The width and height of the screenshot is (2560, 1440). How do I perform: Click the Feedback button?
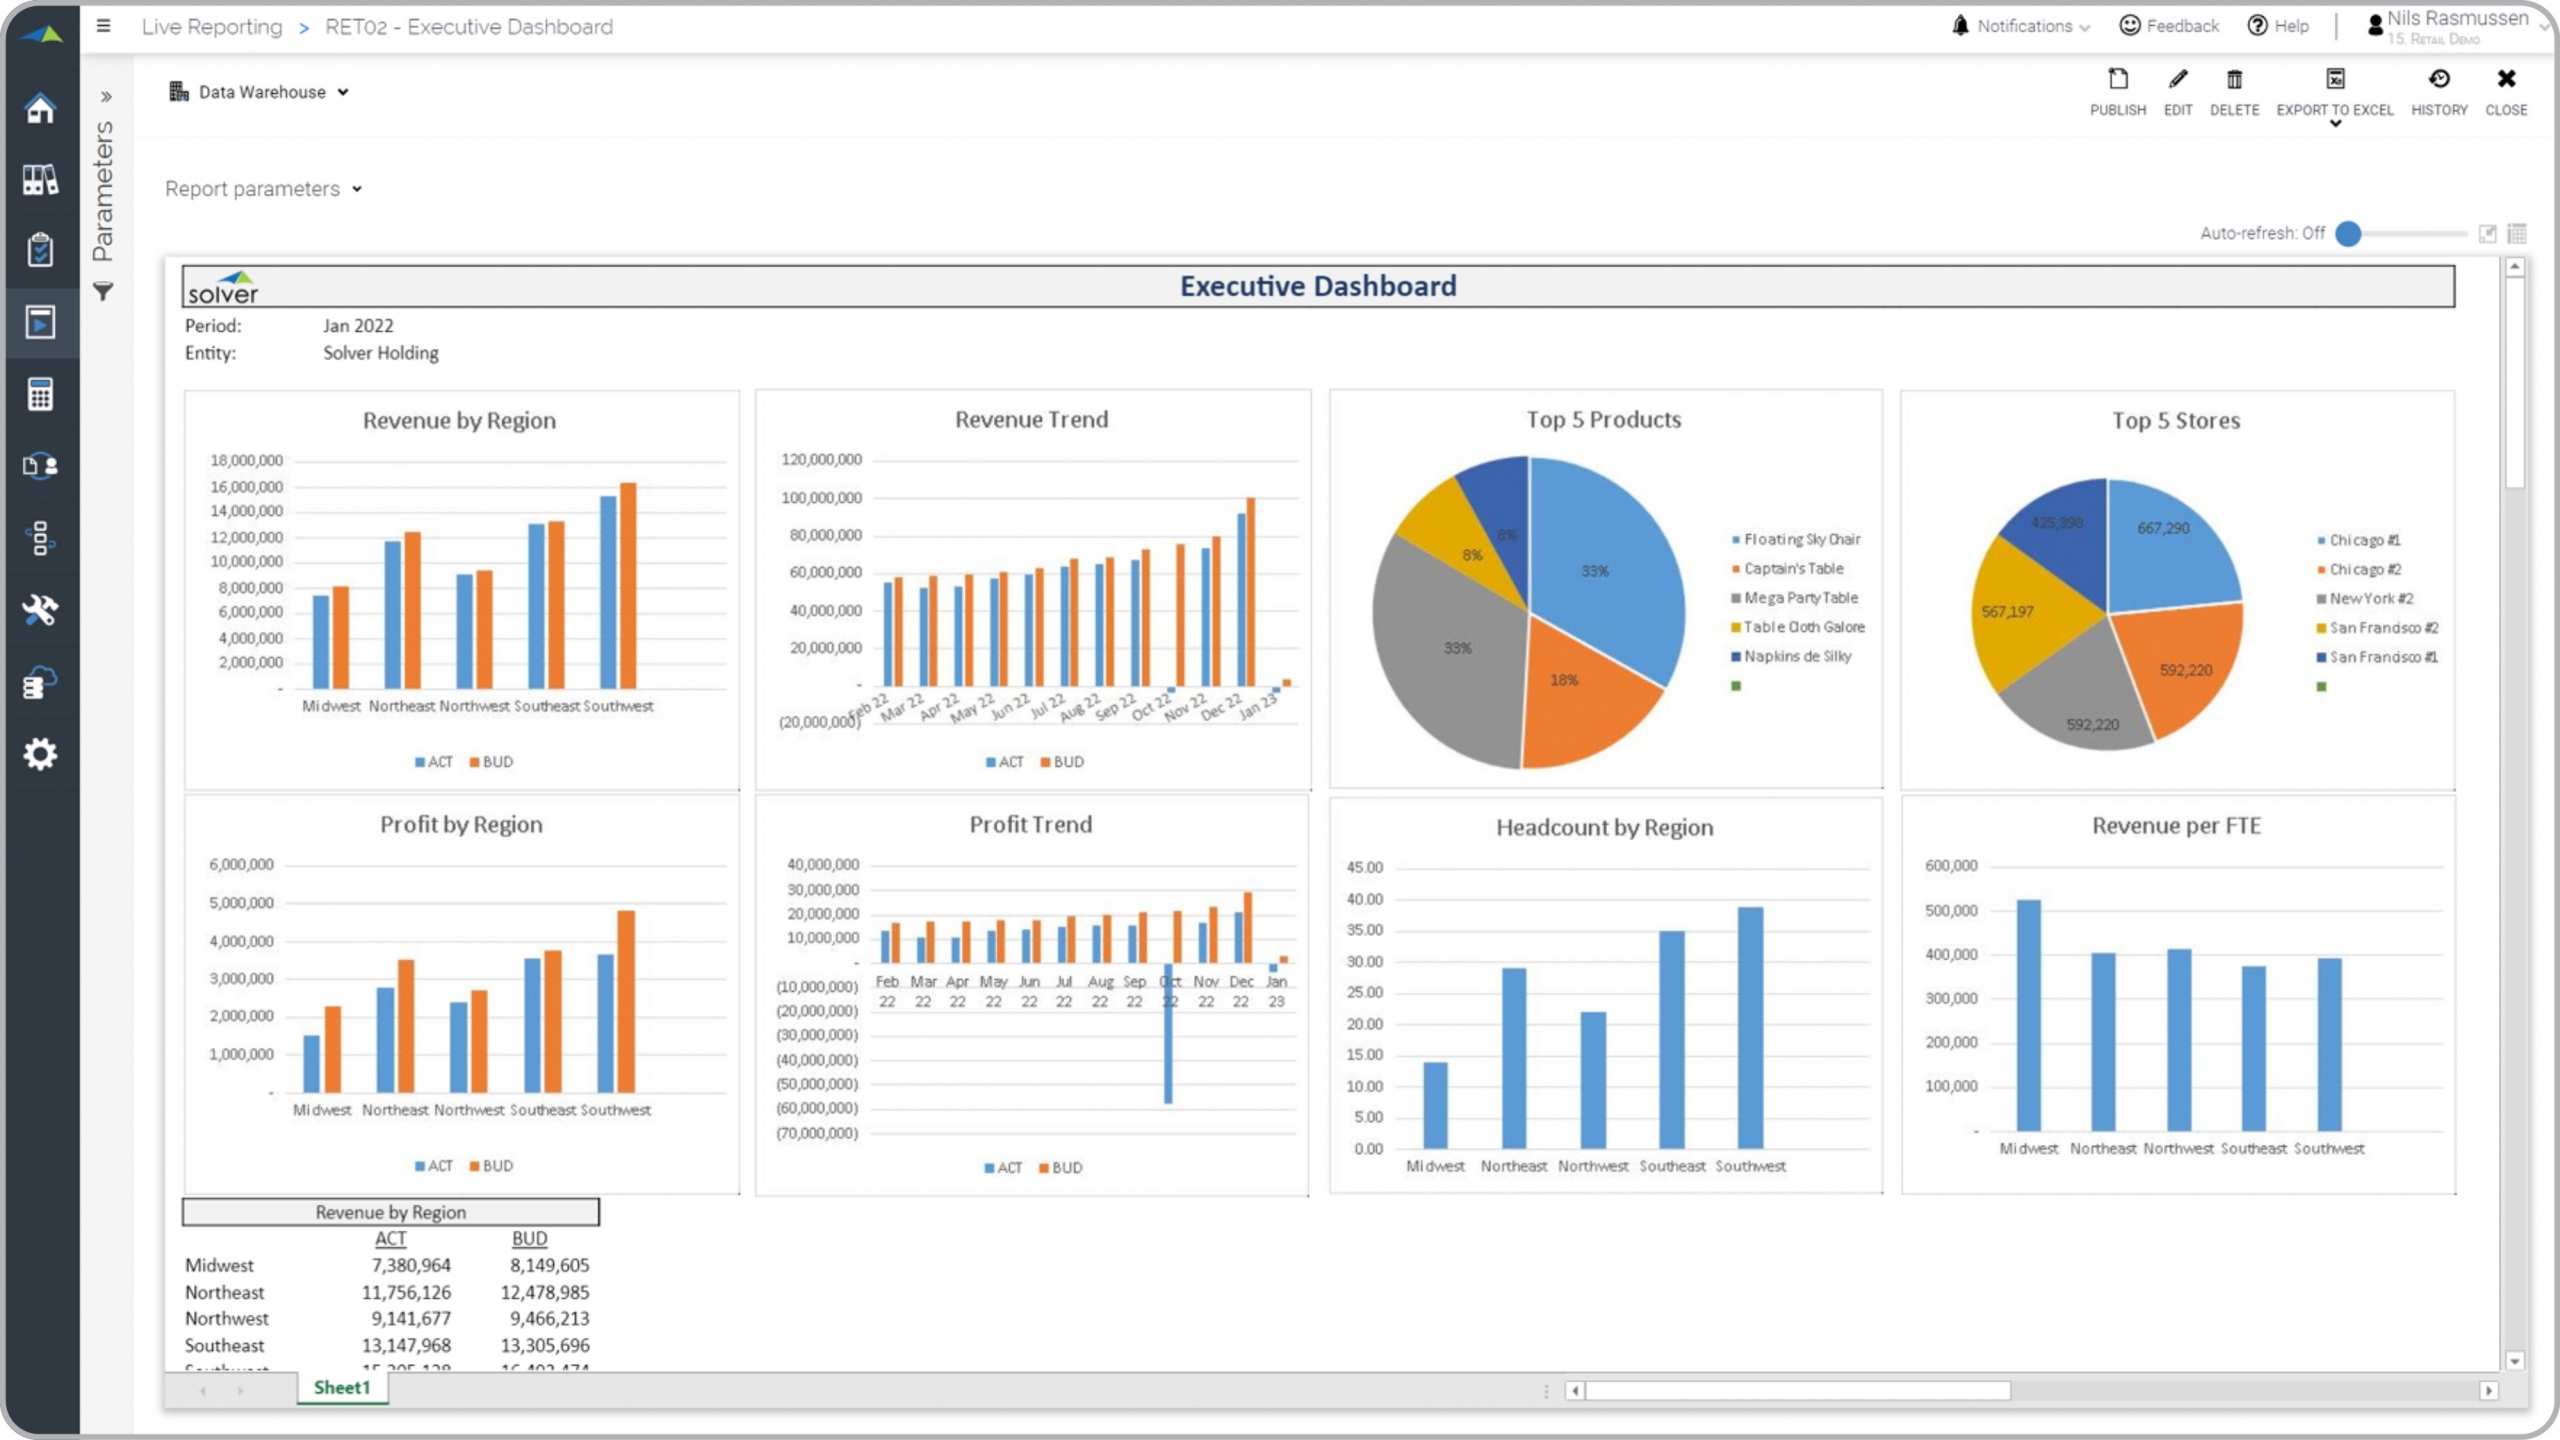pyautogui.click(x=2168, y=26)
